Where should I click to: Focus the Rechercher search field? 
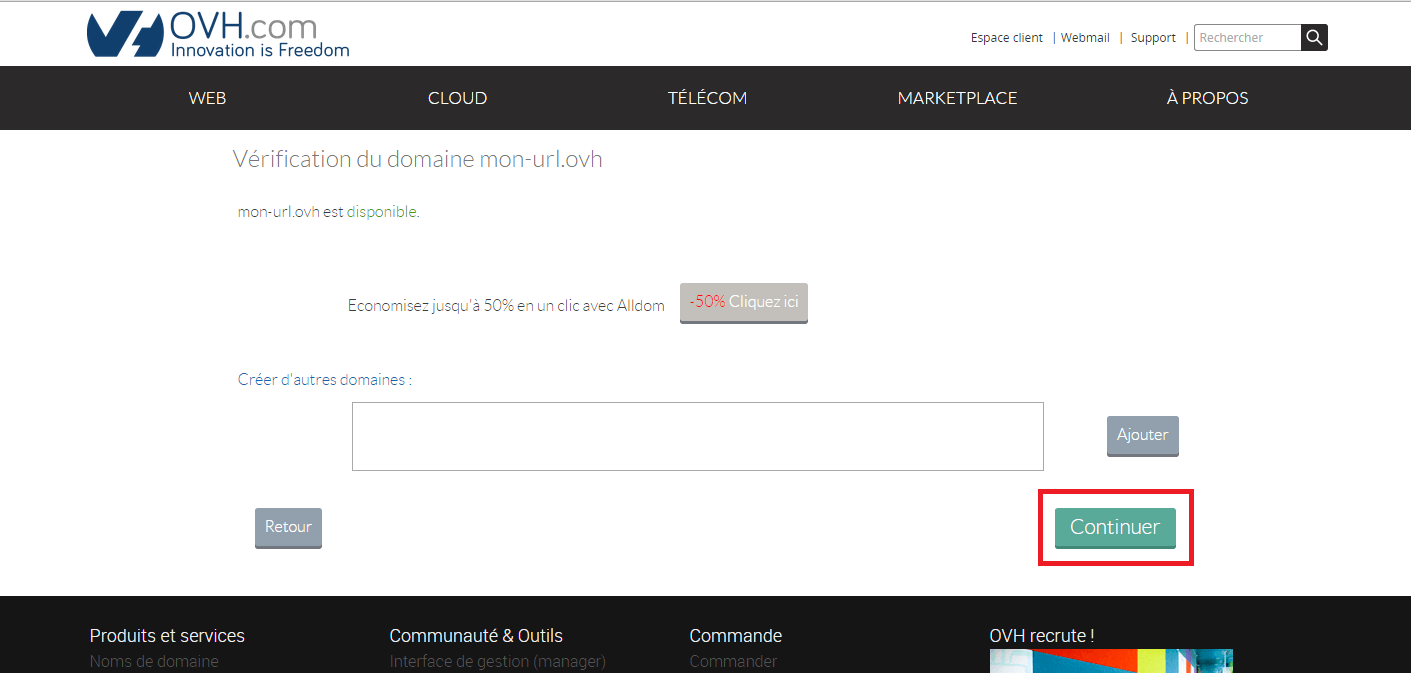pos(1247,38)
